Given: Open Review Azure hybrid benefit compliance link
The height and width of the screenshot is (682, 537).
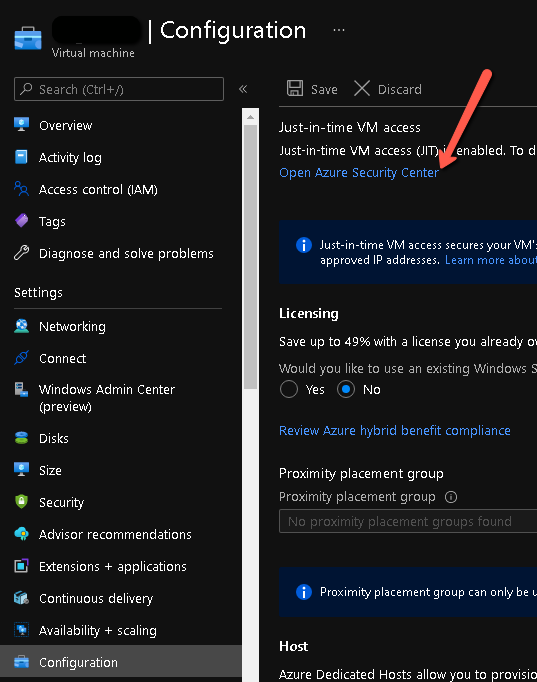Looking at the screenshot, I should point(395,430).
